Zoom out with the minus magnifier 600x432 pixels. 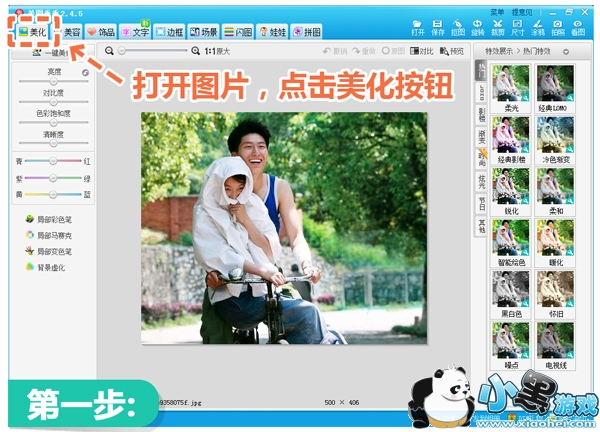[x=109, y=51]
